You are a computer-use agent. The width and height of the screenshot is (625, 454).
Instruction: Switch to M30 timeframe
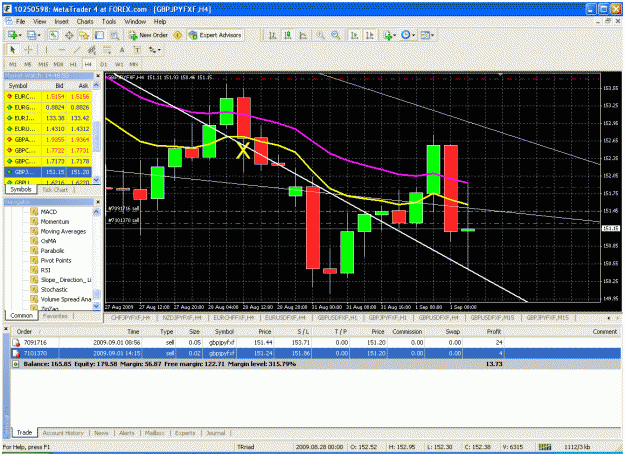59,64
